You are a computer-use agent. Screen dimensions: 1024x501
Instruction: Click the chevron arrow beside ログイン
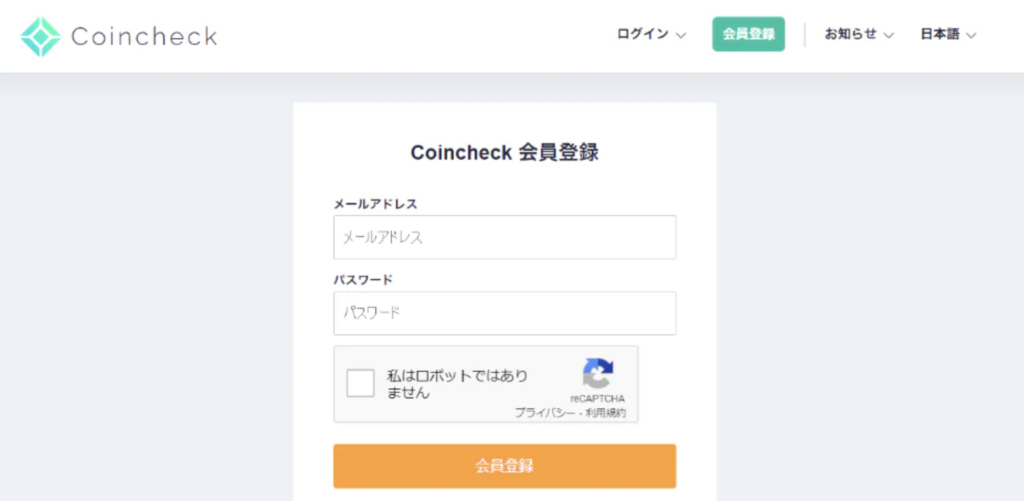(681, 35)
